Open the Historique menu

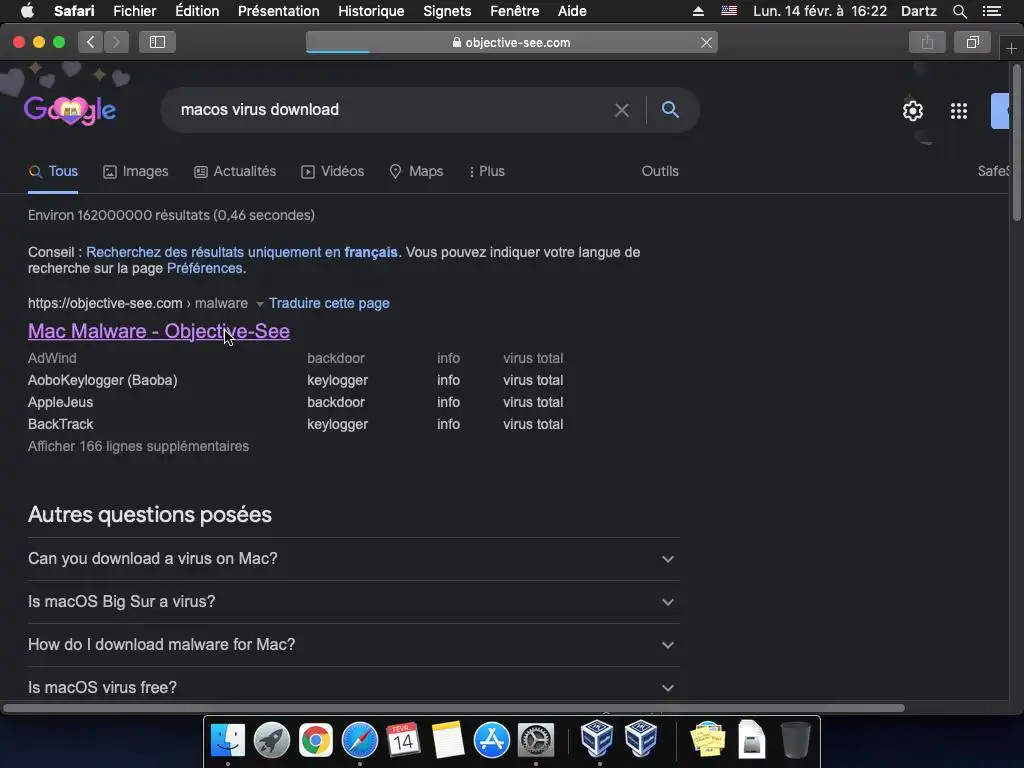[372, 11]
